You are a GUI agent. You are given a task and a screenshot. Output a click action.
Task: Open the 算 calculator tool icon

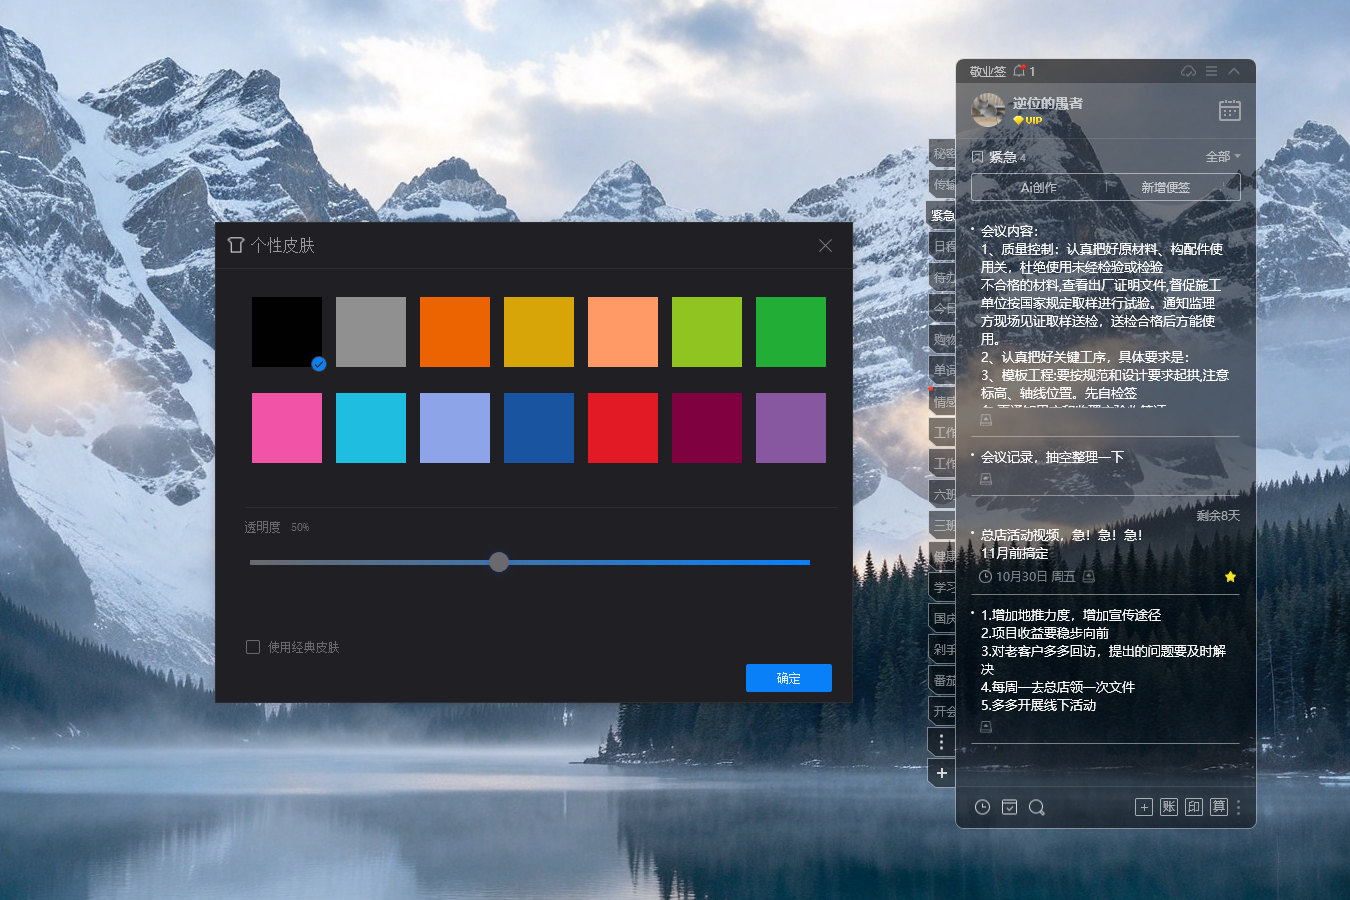[x=1219, y=807]
